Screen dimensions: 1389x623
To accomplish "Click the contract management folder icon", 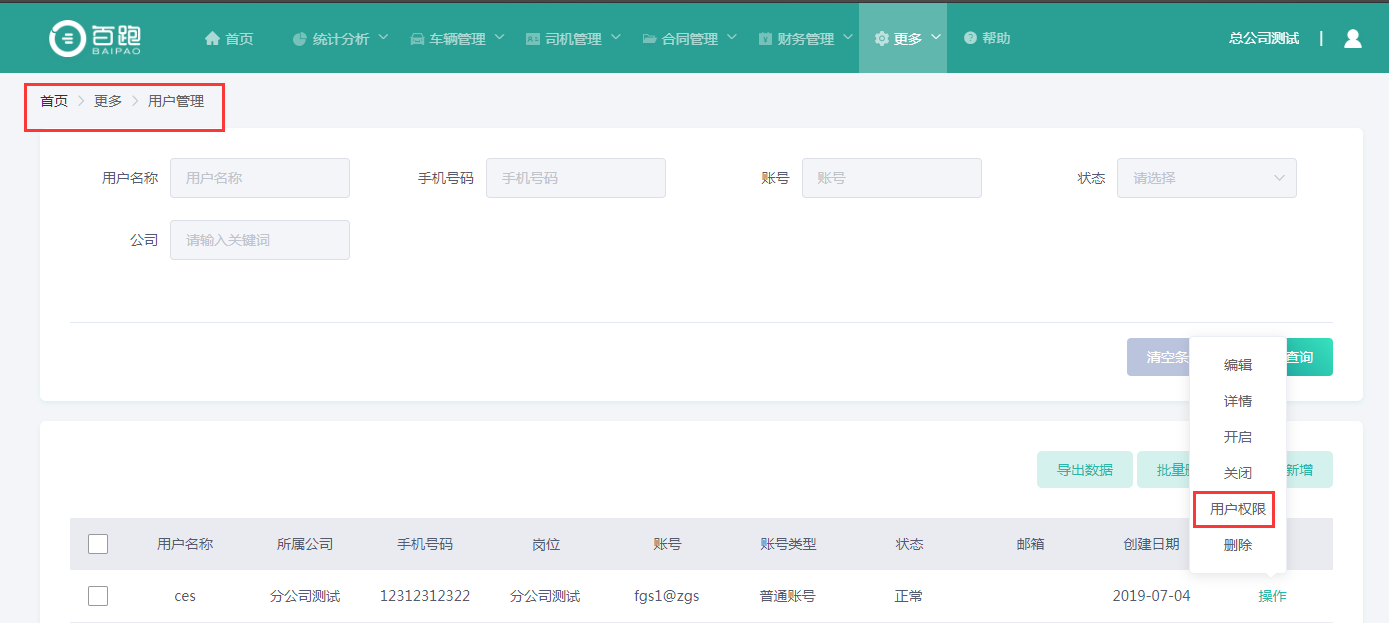I will click(x=650, y=39).
